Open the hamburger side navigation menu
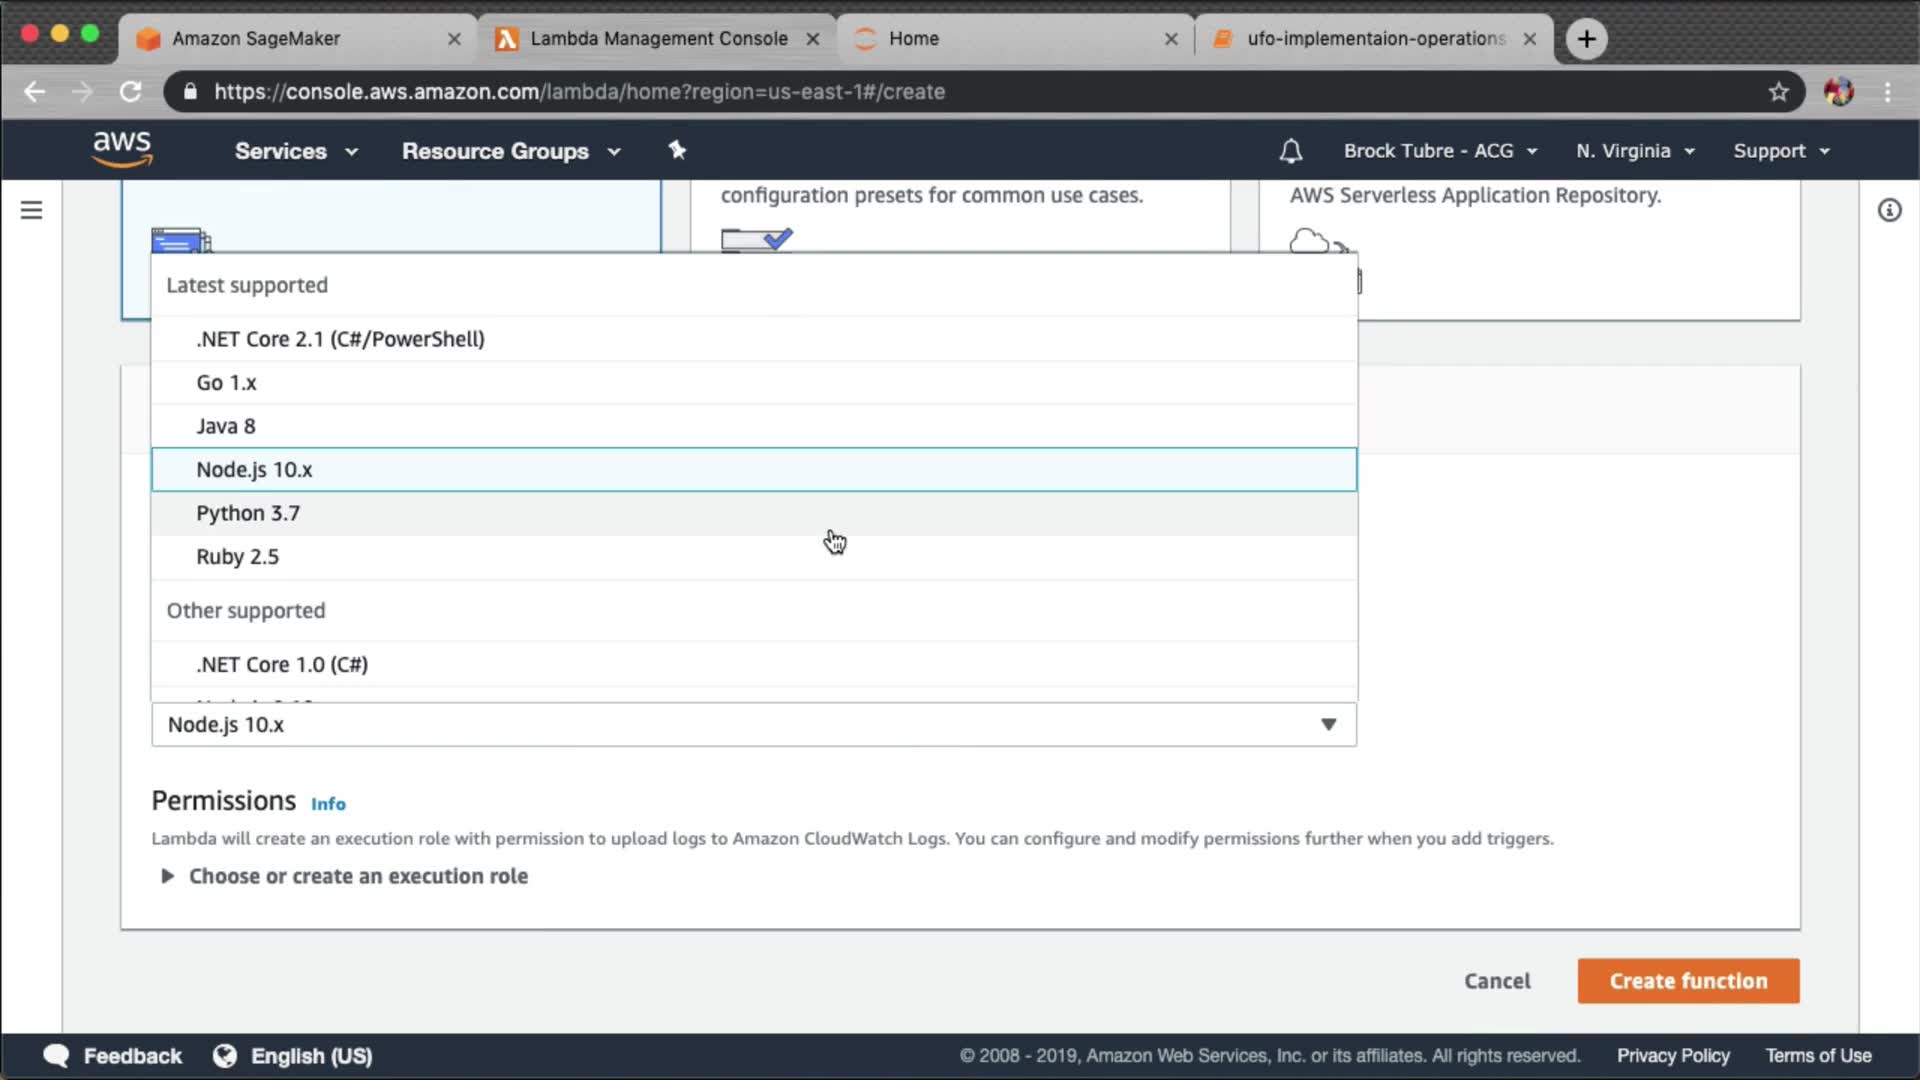This screenshot has width=1920, height=1080. tap(31, 210)
